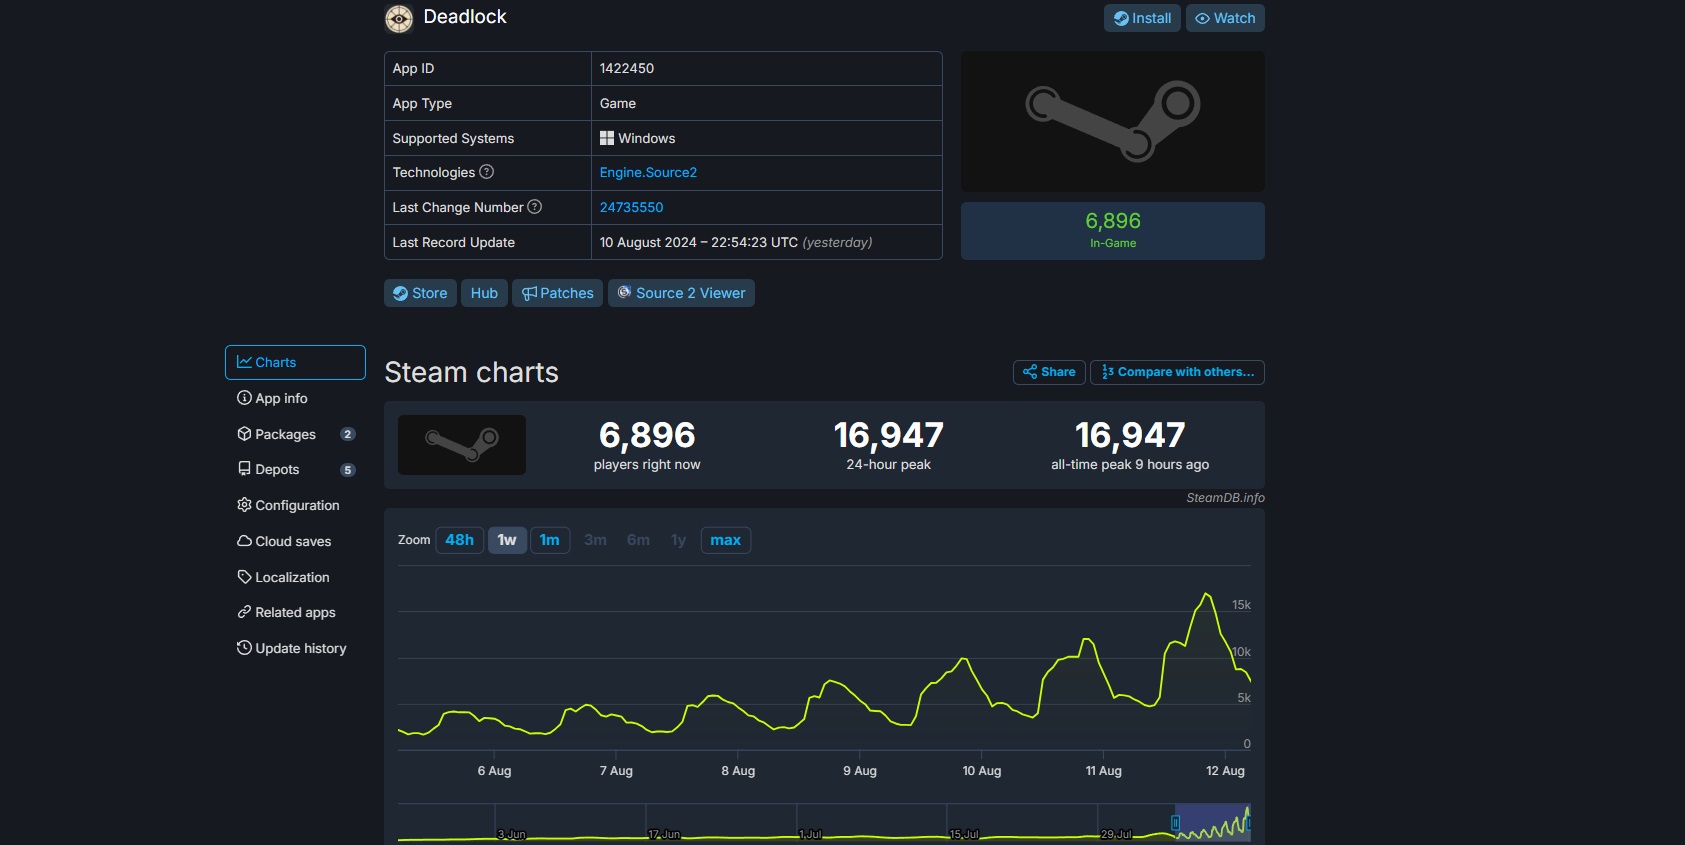Open the community Hub button
Image resolution: width=1685 pixels, height=845 pixels.
(484, 293)
